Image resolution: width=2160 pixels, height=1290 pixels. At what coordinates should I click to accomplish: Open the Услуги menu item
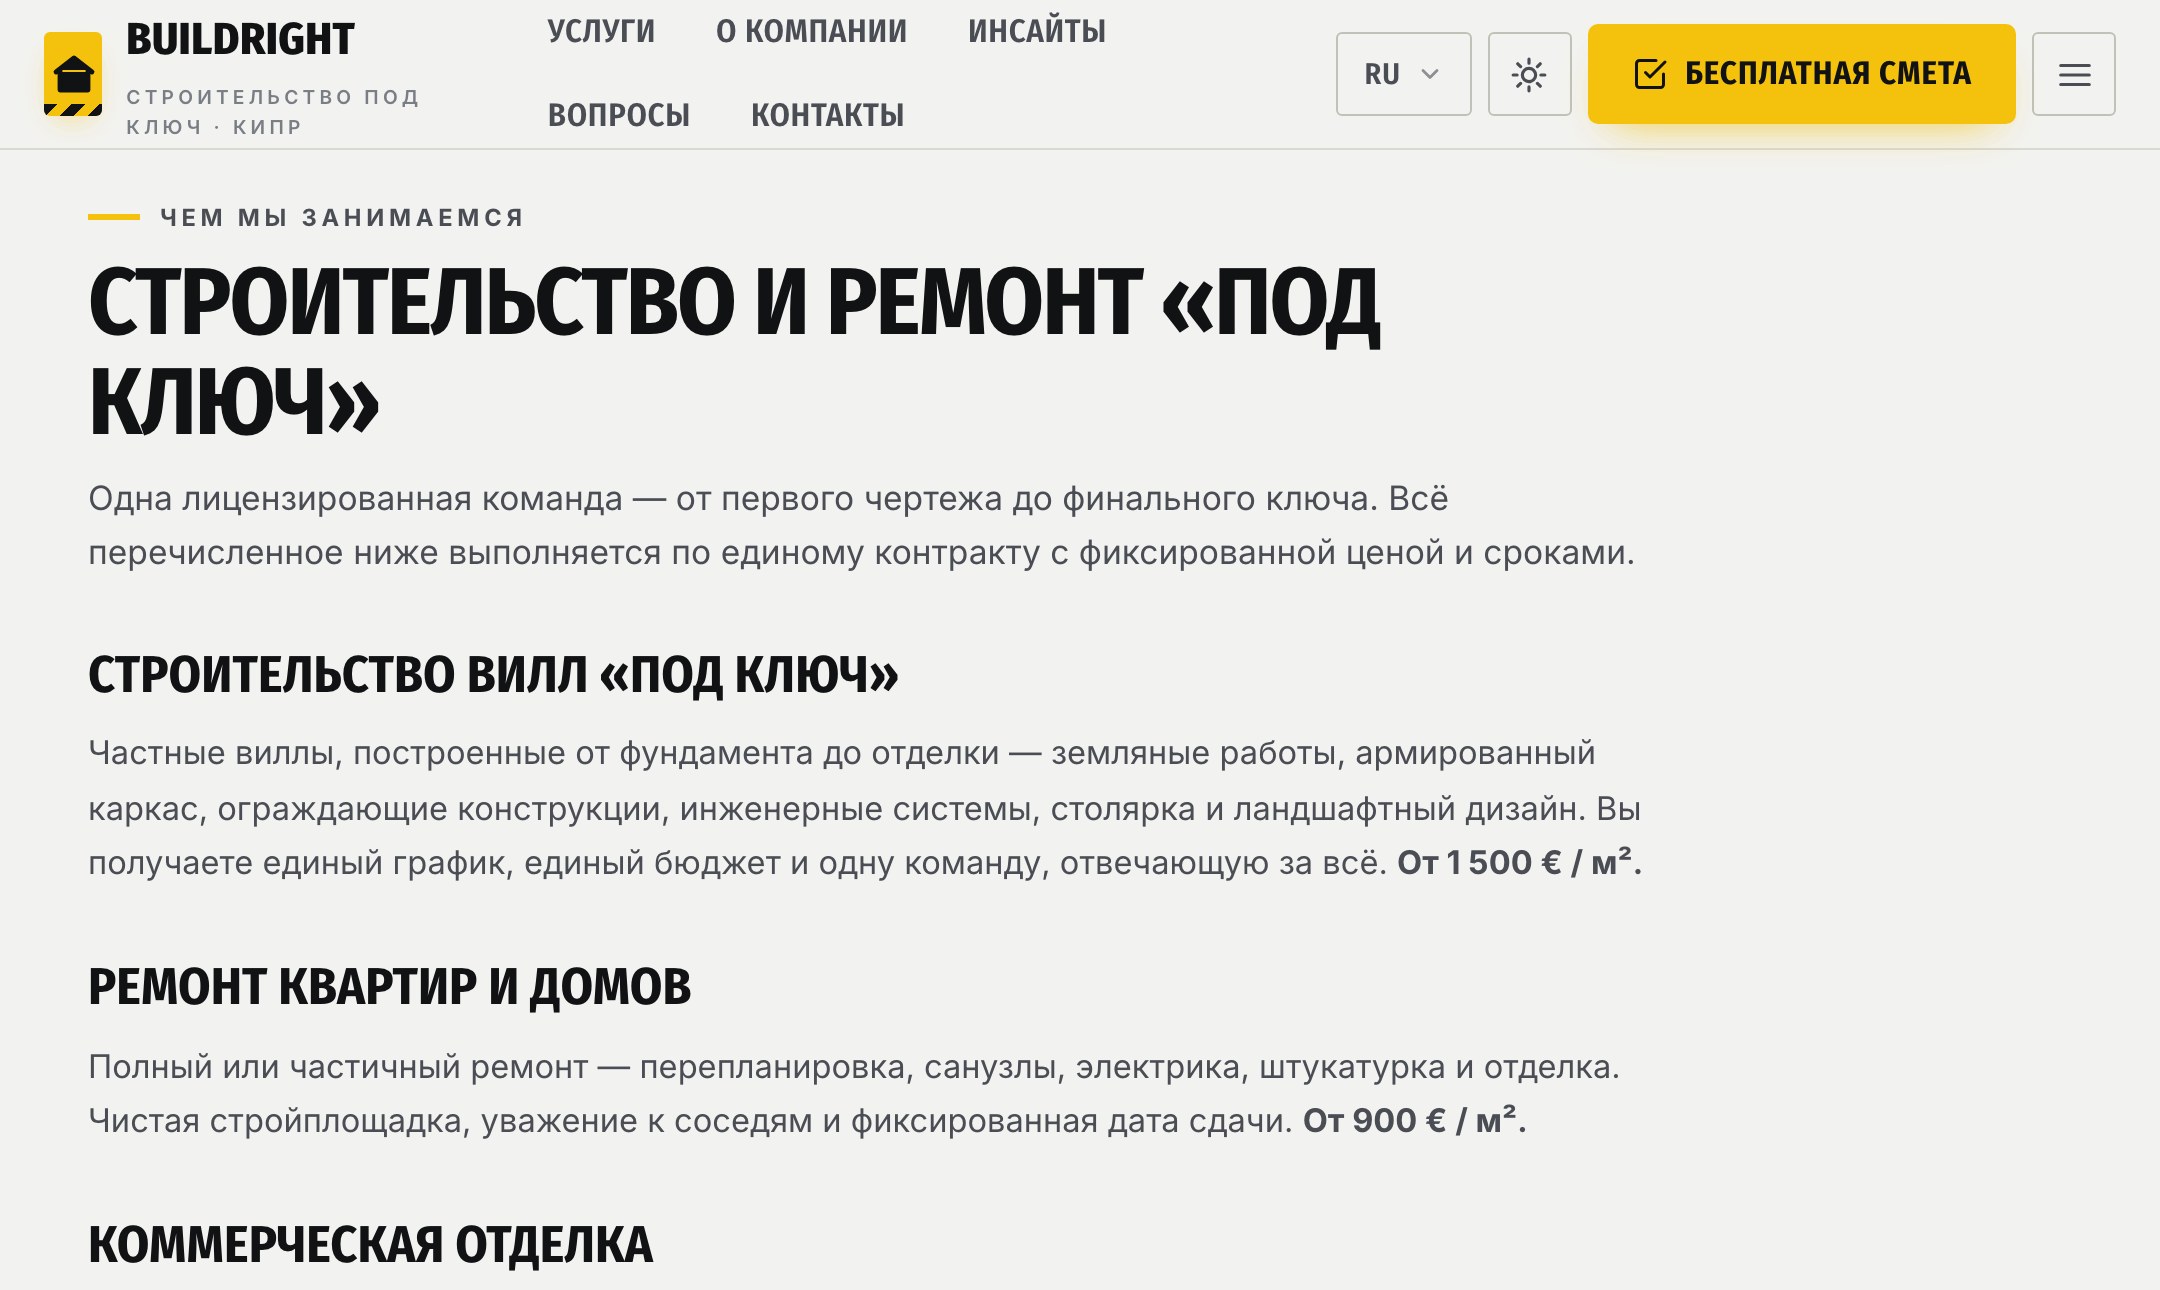coord(601,32)
